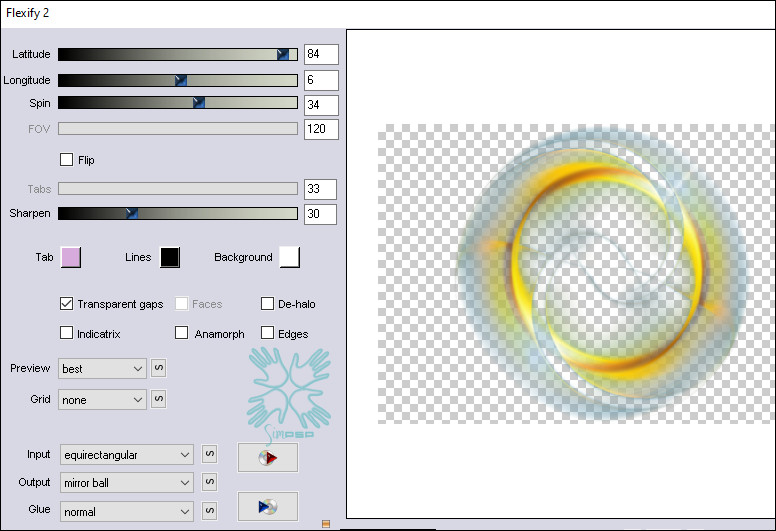Enable the Flip checkbox

(67, 159)
